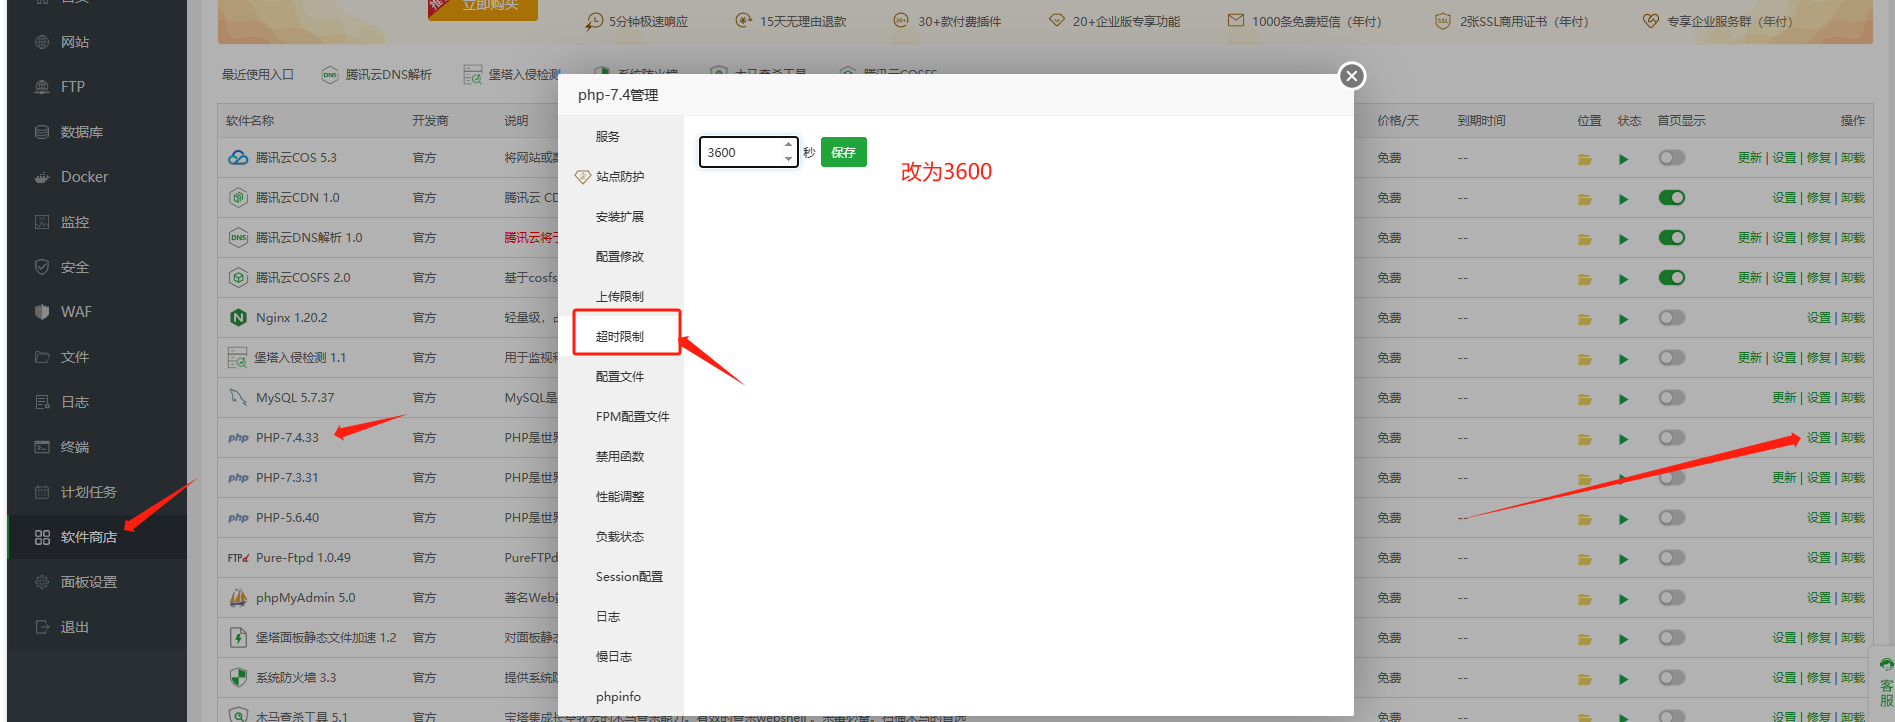Select the 禁用函数 tab

point(620,457)
